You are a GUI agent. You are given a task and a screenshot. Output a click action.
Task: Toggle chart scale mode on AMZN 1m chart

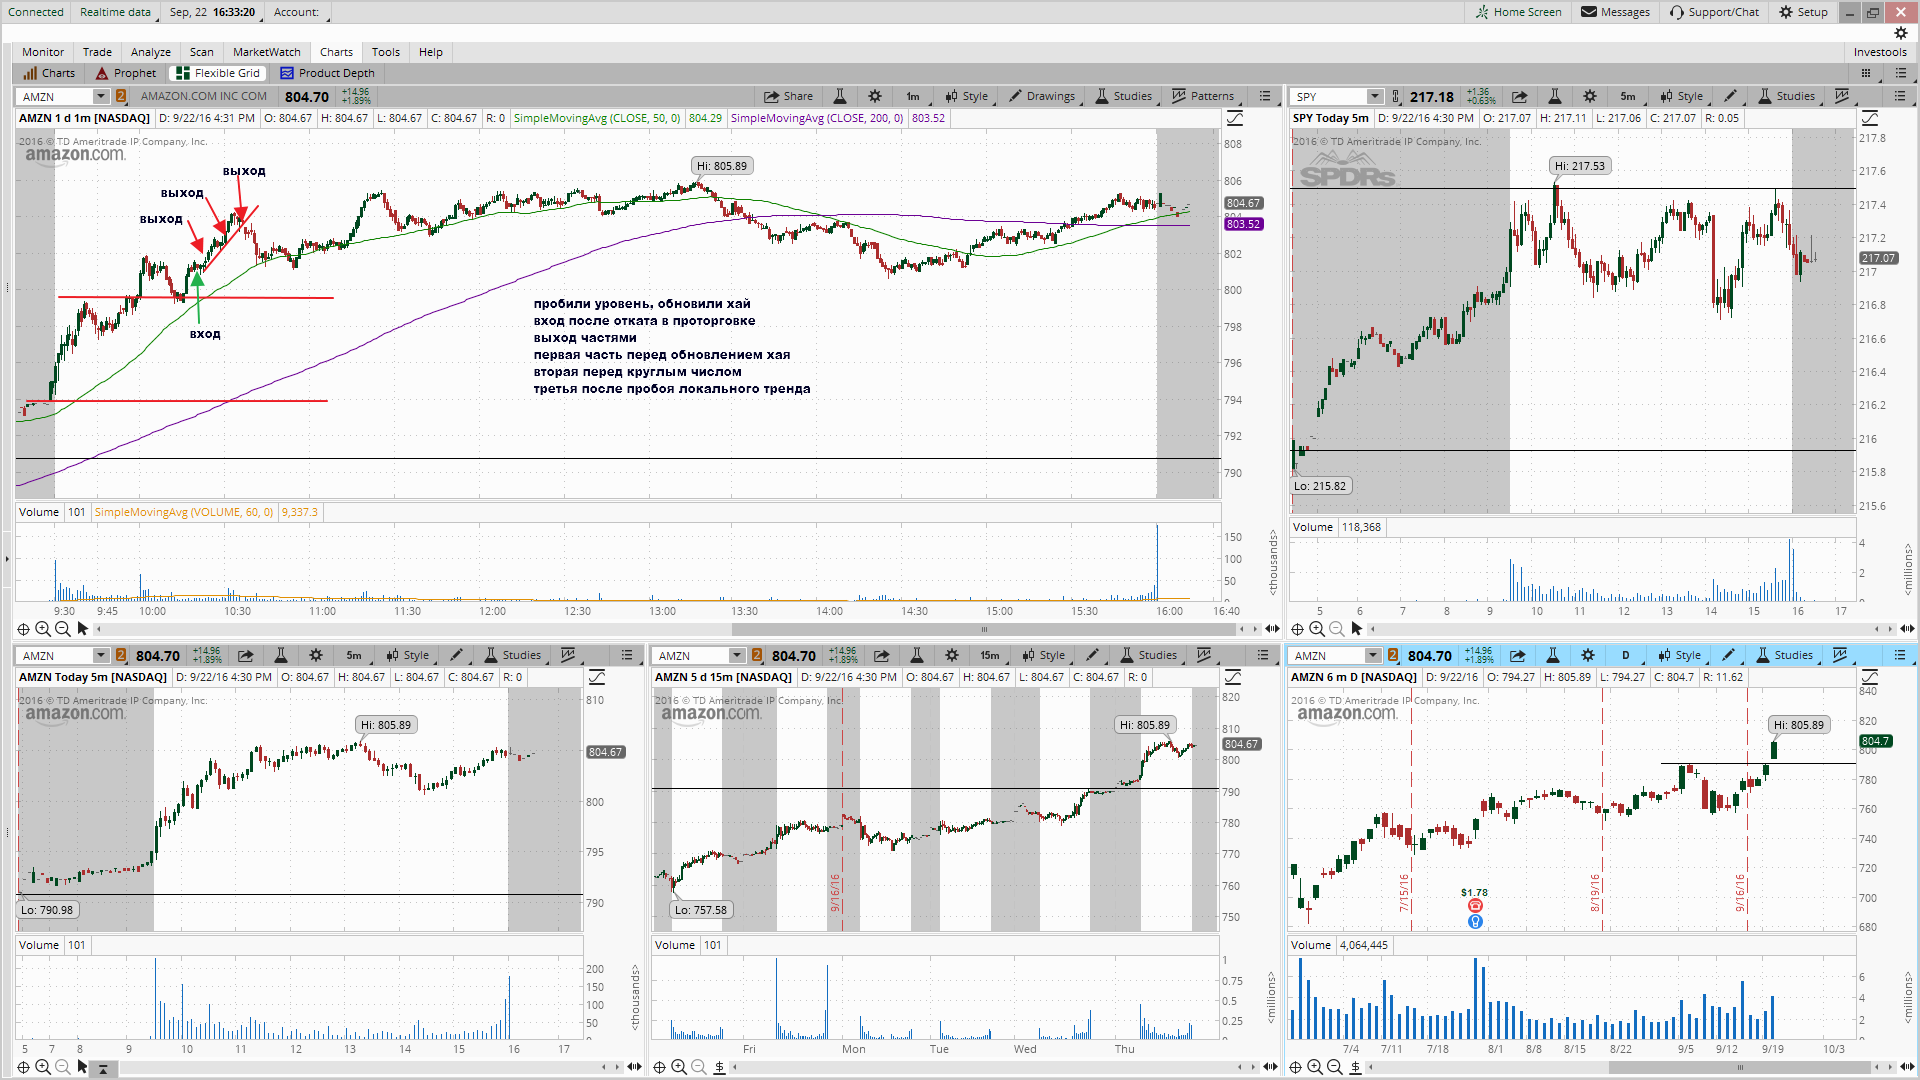[x=1235, y=118]
